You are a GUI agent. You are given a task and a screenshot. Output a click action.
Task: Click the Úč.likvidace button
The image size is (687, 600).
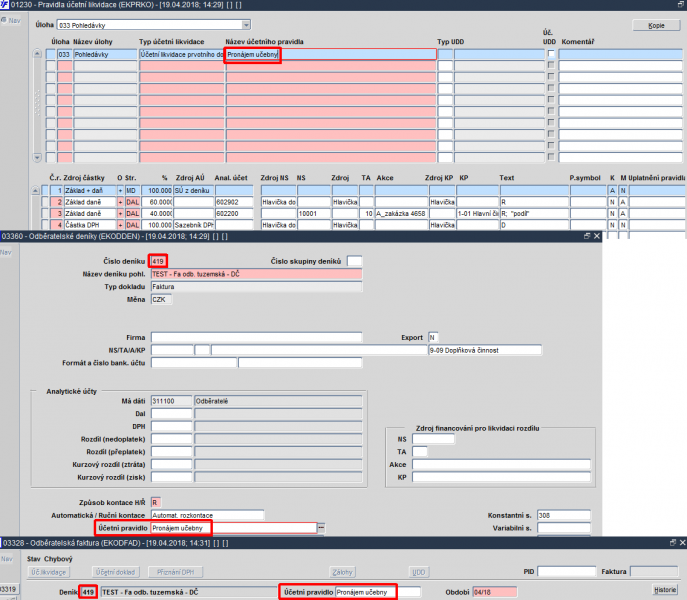(49, 572)
